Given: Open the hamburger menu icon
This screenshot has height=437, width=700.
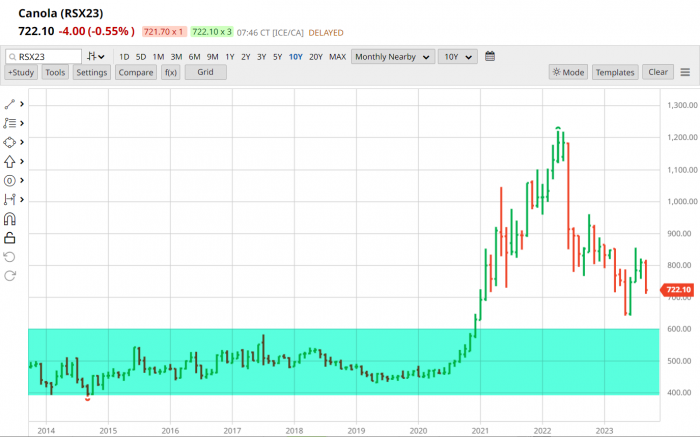Looking at the screenshot, I should (x=685, y=72).
